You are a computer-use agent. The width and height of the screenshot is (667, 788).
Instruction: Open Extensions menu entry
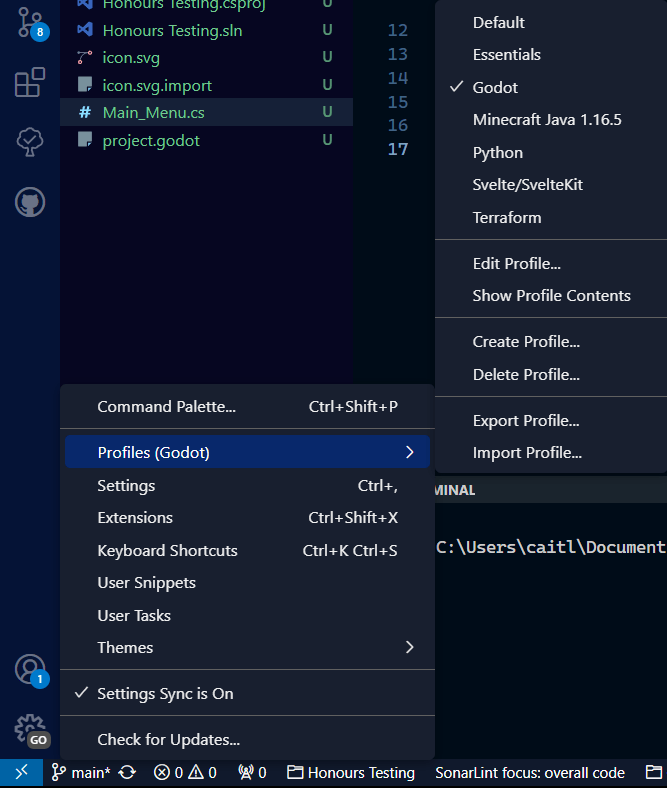coord(247,518)
